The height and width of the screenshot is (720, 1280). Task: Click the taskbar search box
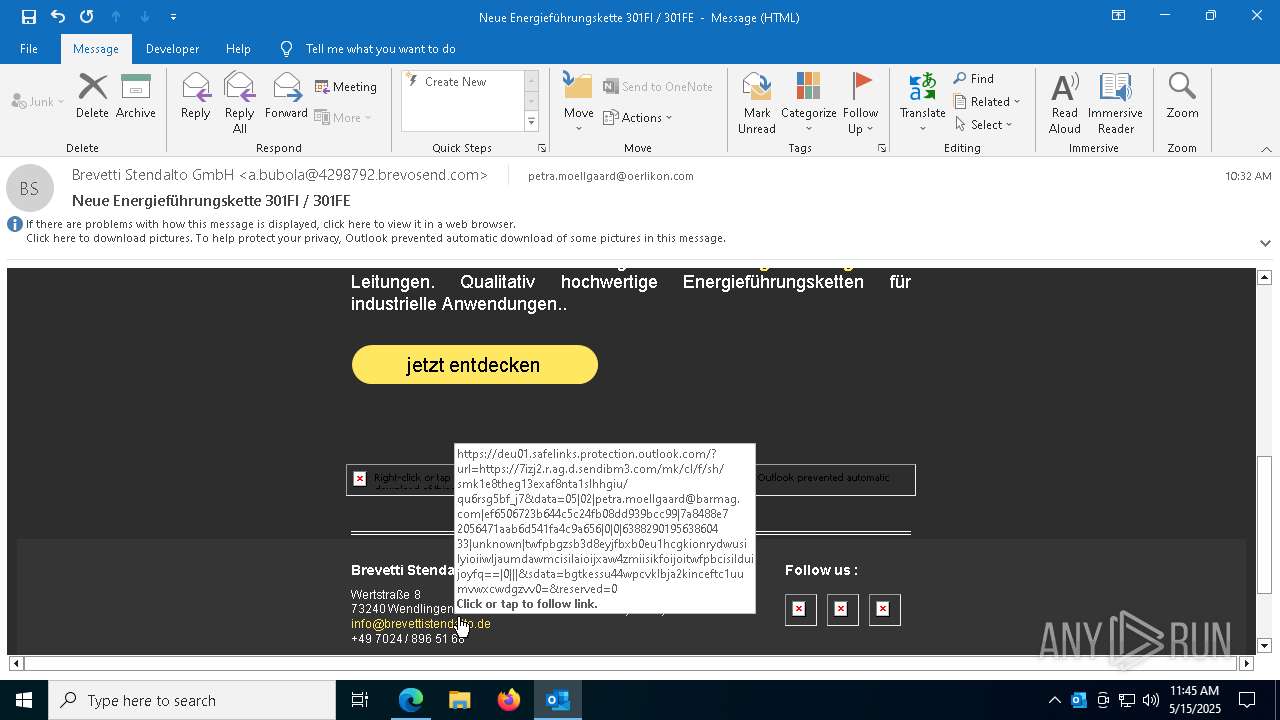pos(192,700)
